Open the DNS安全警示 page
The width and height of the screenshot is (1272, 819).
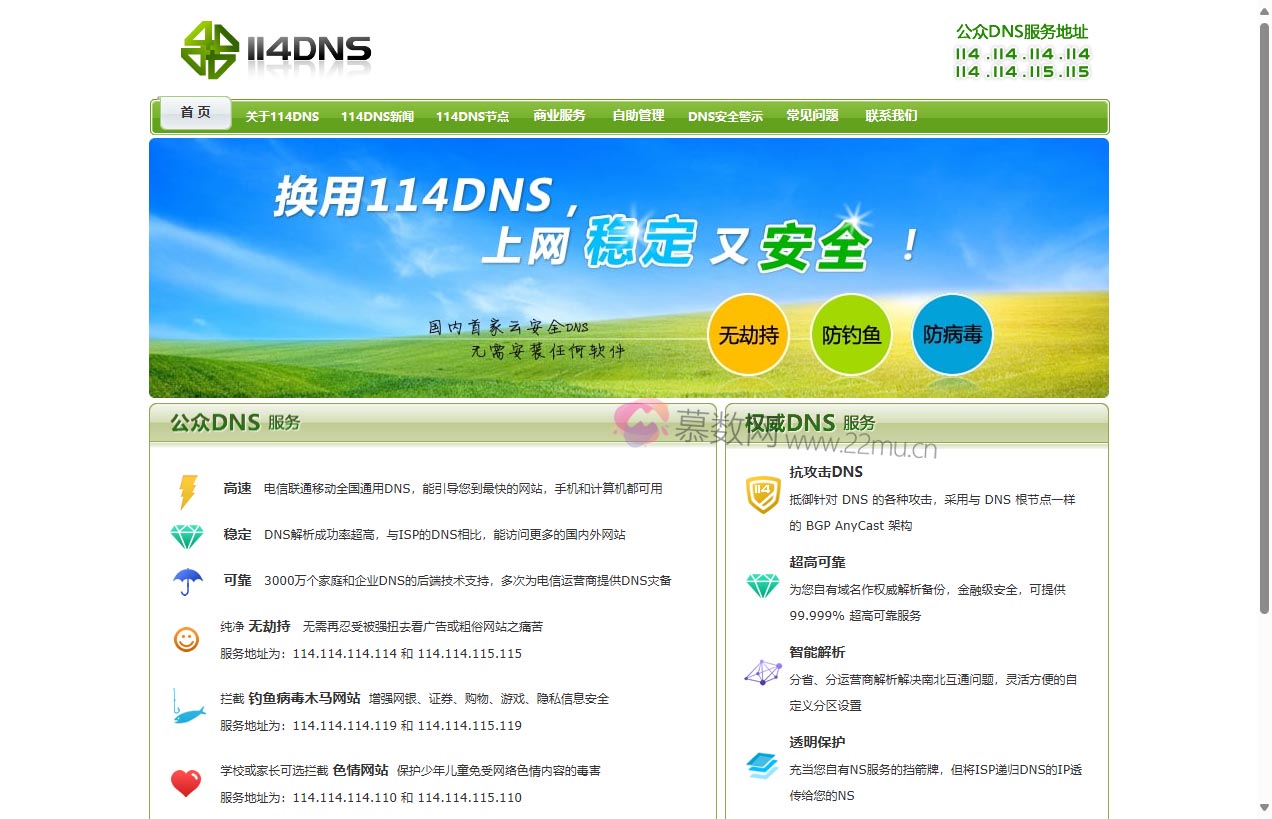click(x=725, y=116)
